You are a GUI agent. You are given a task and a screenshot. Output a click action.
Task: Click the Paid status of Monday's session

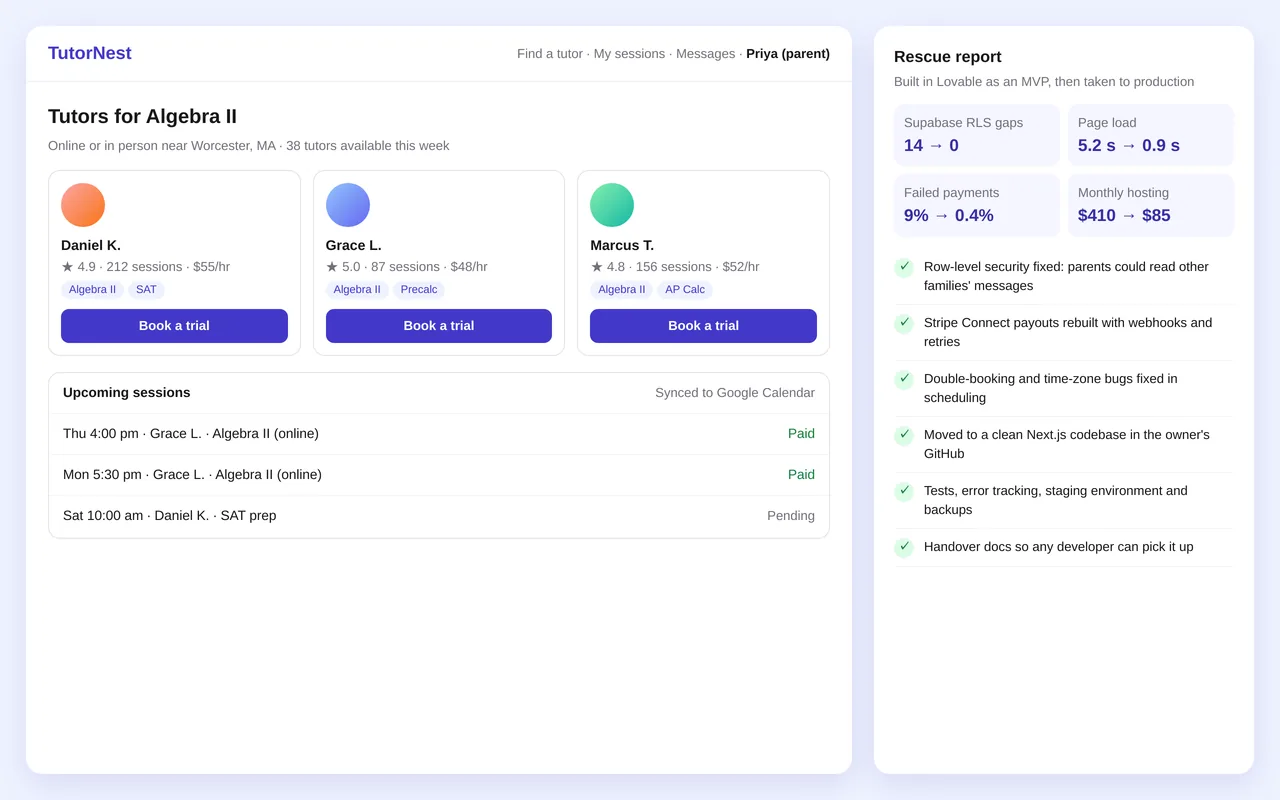coord(801,475)
